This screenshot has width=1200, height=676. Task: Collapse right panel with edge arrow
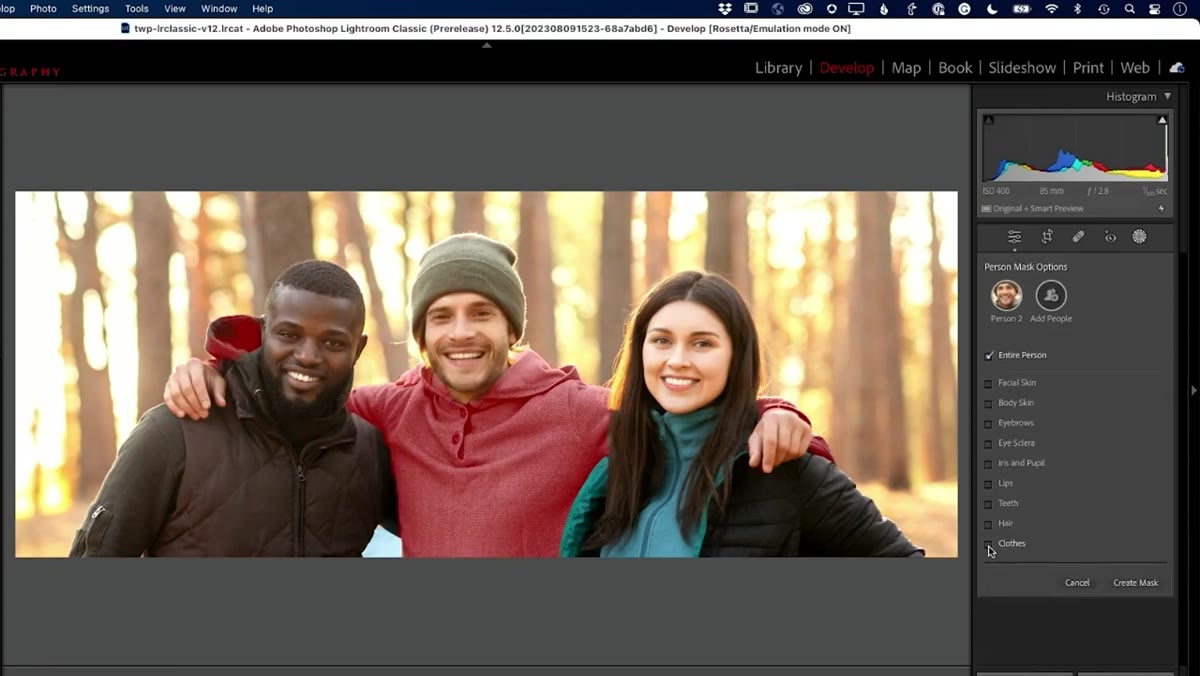1193,390
